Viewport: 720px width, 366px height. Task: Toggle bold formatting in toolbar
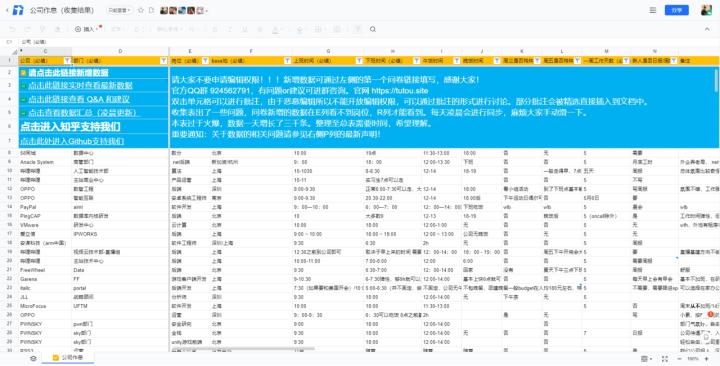pyautogui.click(x=216, y=29)
